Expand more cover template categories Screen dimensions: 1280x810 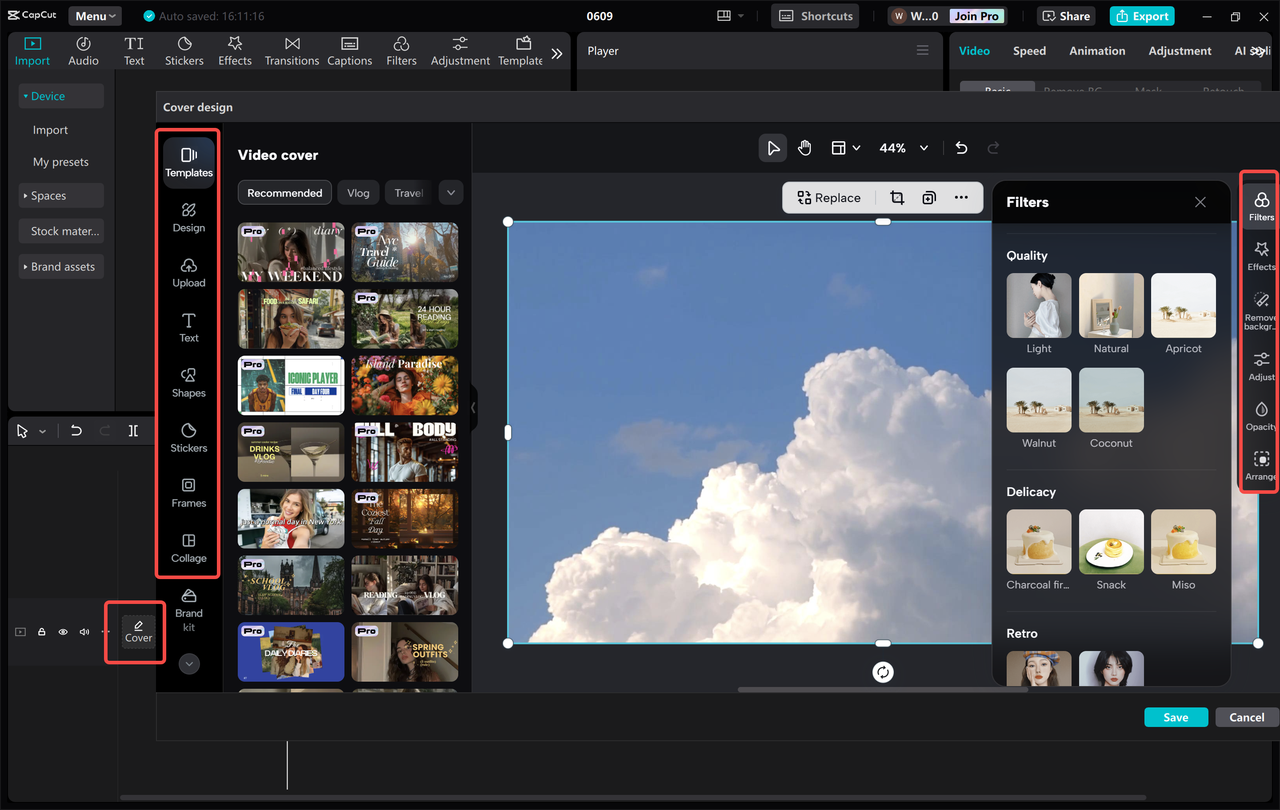click(x=450, y=192)
